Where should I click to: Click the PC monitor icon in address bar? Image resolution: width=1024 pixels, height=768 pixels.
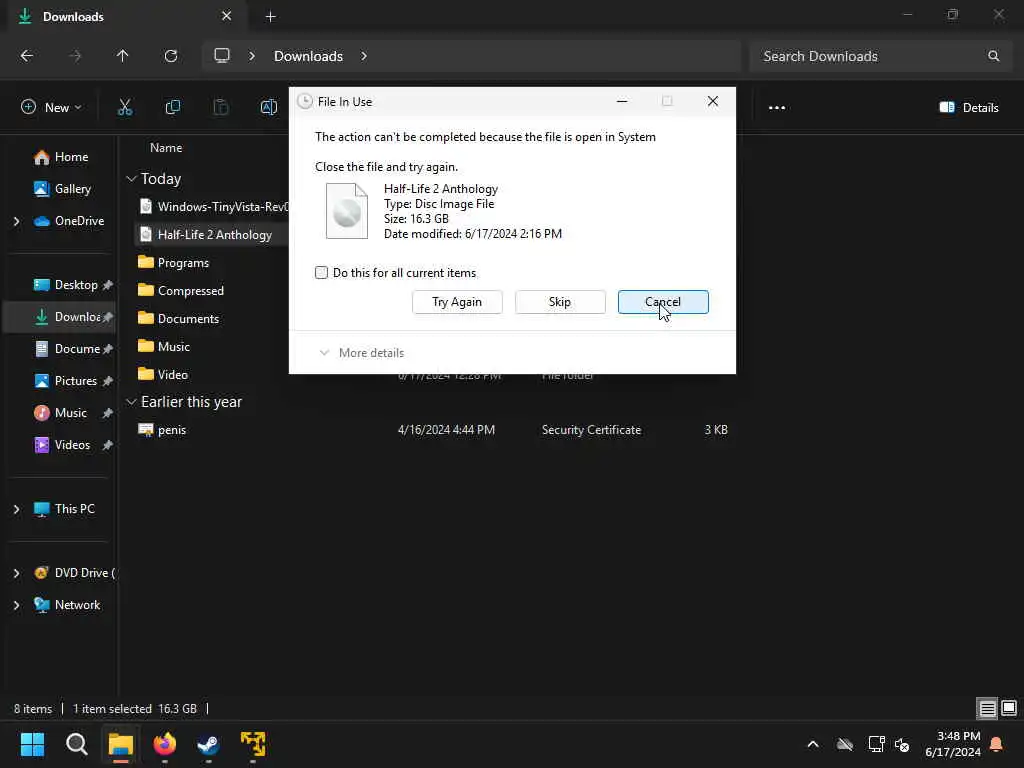[222, 56]
